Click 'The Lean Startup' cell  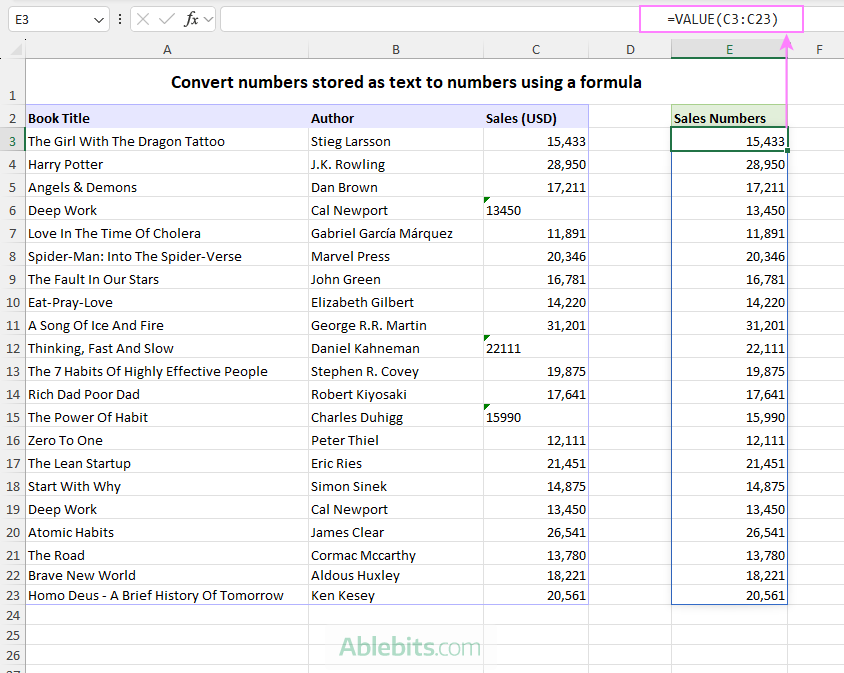point(167,463)
